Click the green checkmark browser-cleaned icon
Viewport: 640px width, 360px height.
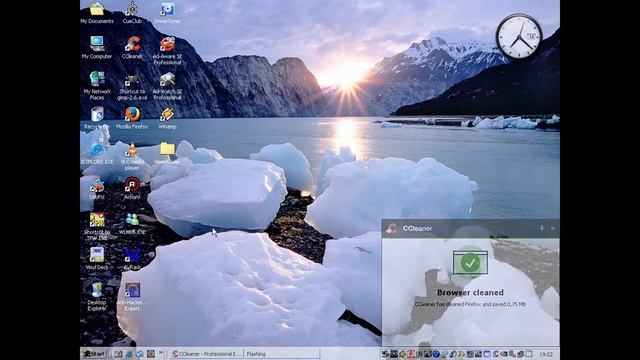pos(470,262)
